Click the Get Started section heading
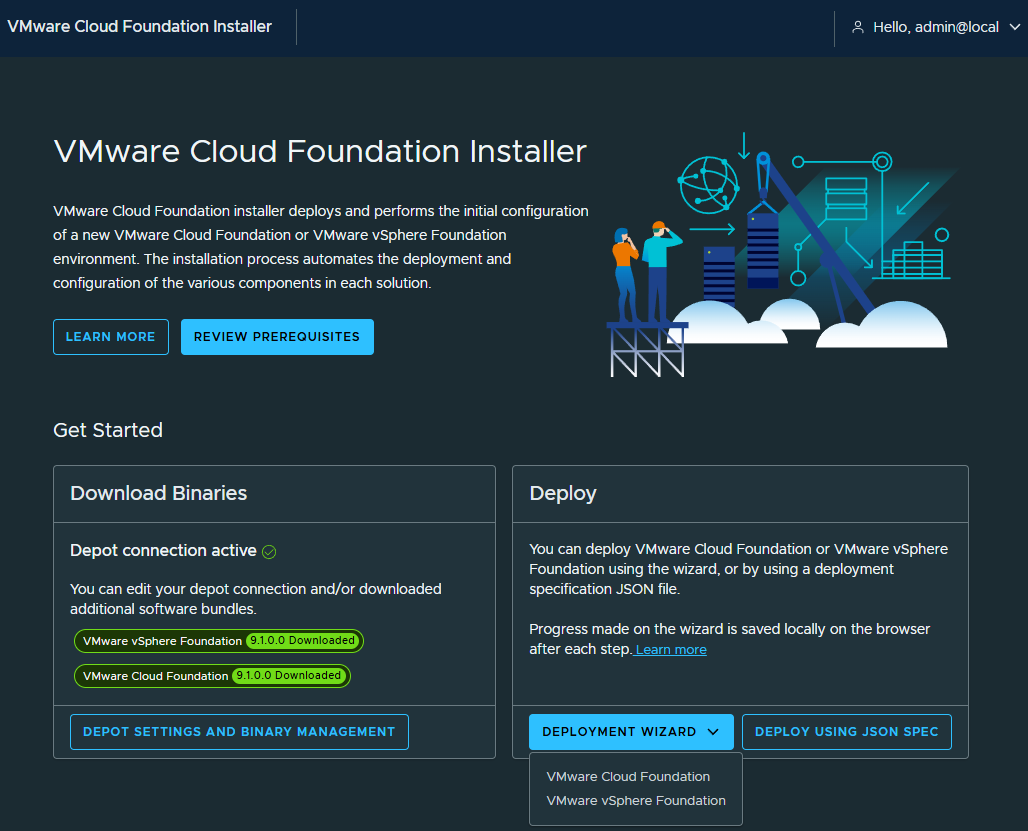Viewport: 1028px width, 831px height. 108,430
